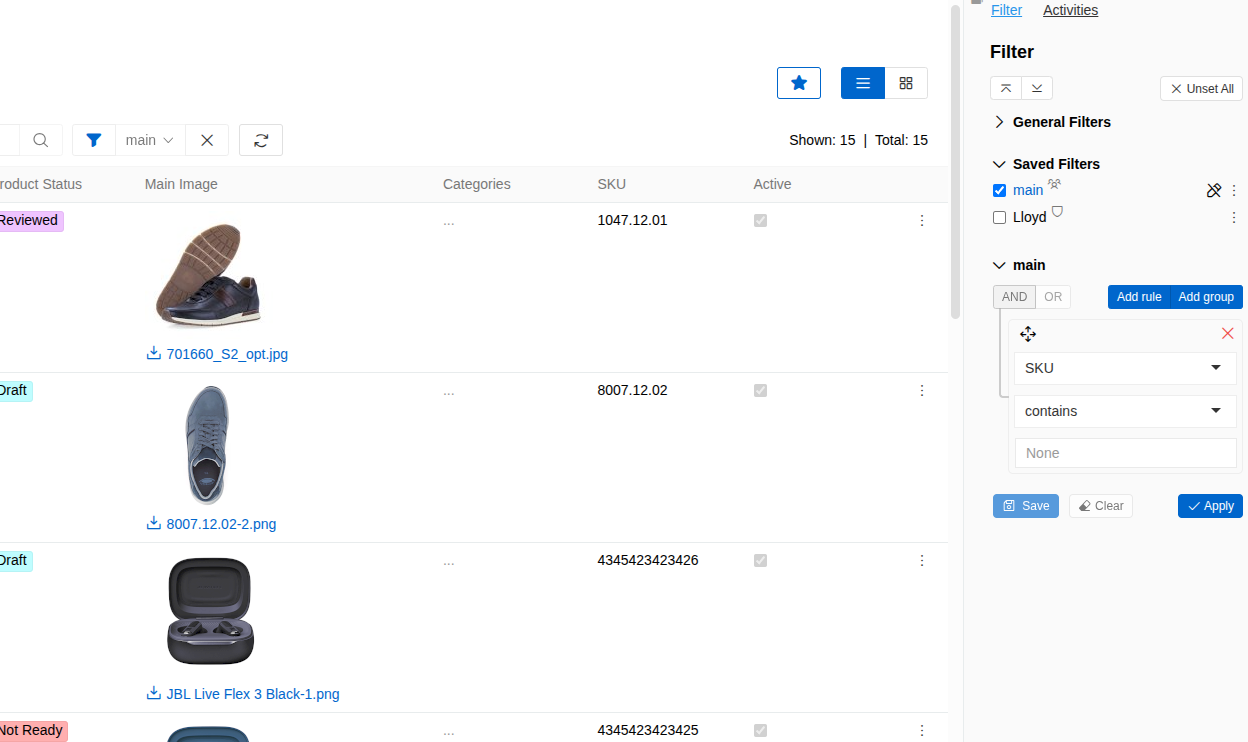
Task: Download icon beside JBL Live Flex 3 Black-1.png
Action: pyautogui.click(x=154, y=693)
